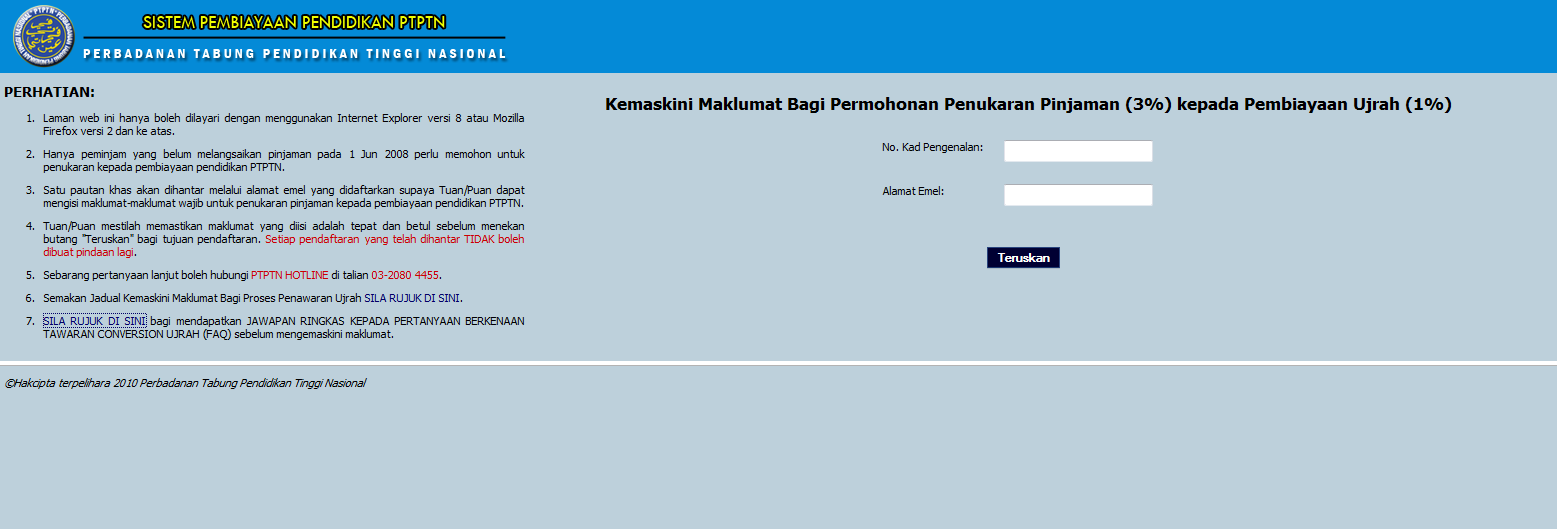Click the Kemaskini Maklumat page heading
This screenshot has height=529, width=1557.
[x=1028, y=104]
